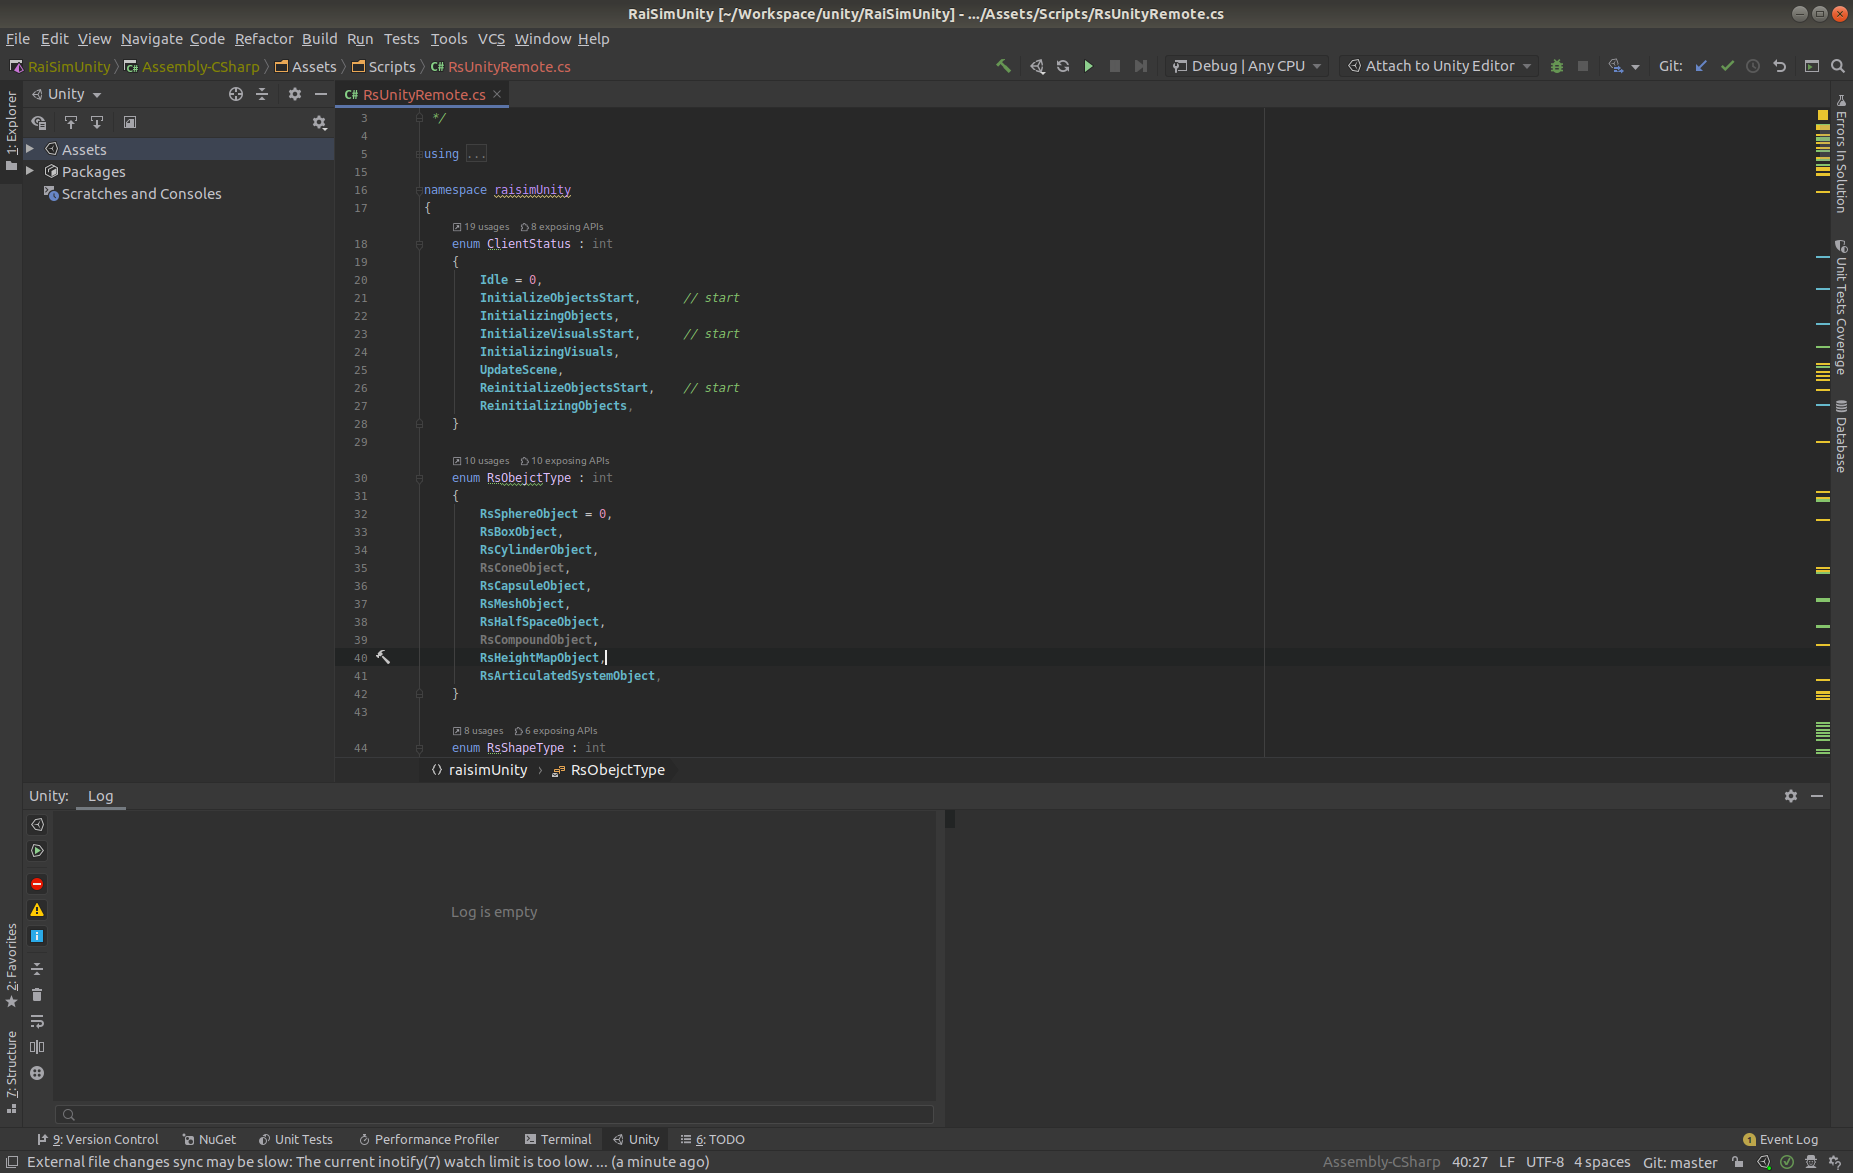Click the Git Commit green checkmark

point(1727,66)
